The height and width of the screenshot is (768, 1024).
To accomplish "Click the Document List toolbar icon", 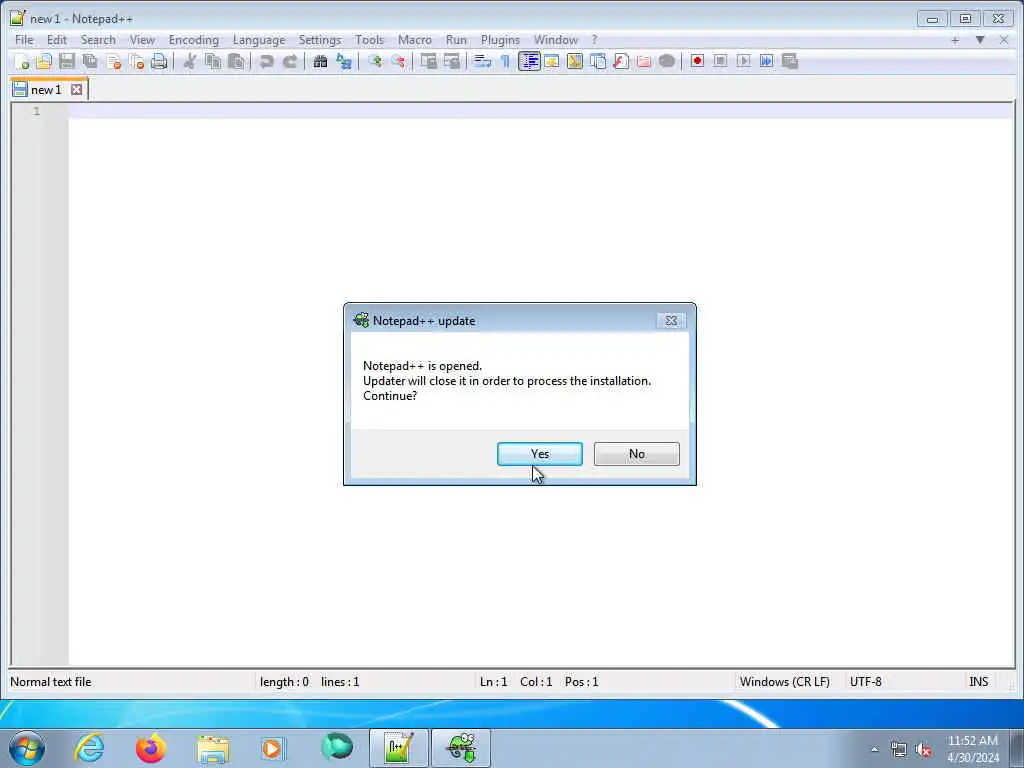I will tap(598, 61).
